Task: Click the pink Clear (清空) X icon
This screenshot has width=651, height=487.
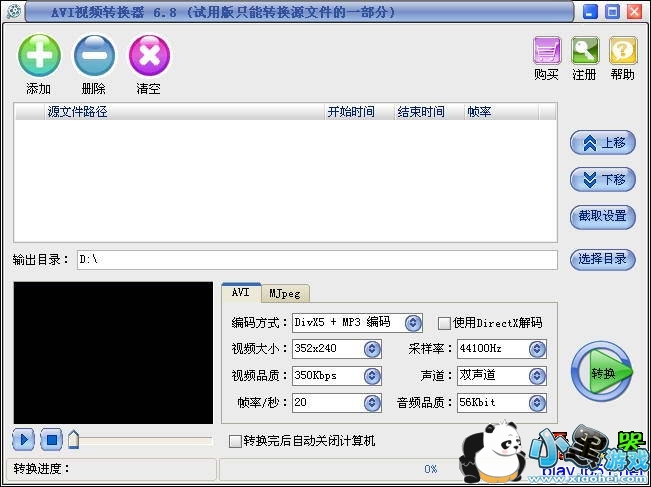Action: [149, 56]
